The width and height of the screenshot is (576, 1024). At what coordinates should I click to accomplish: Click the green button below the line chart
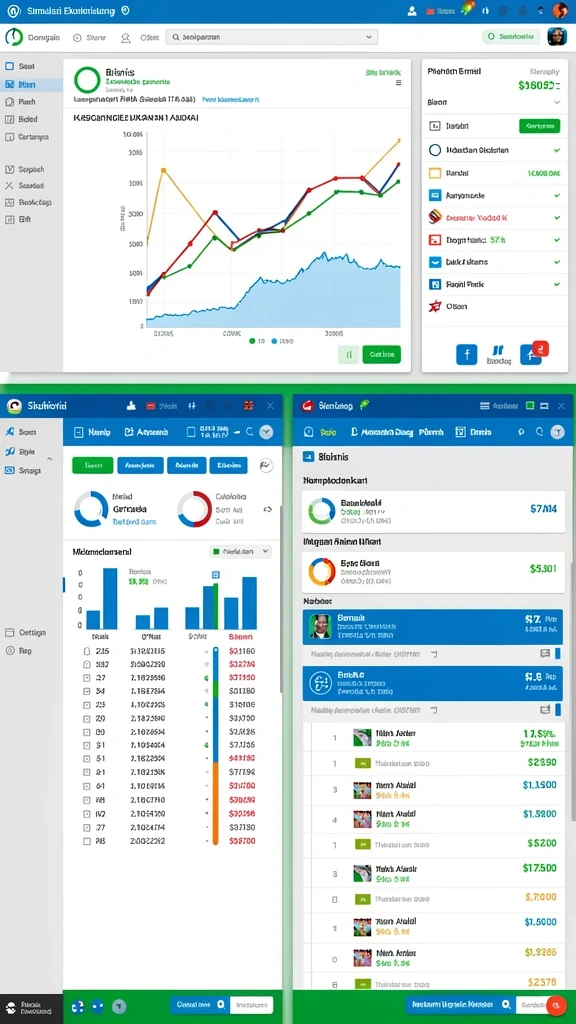click(381, 355)
